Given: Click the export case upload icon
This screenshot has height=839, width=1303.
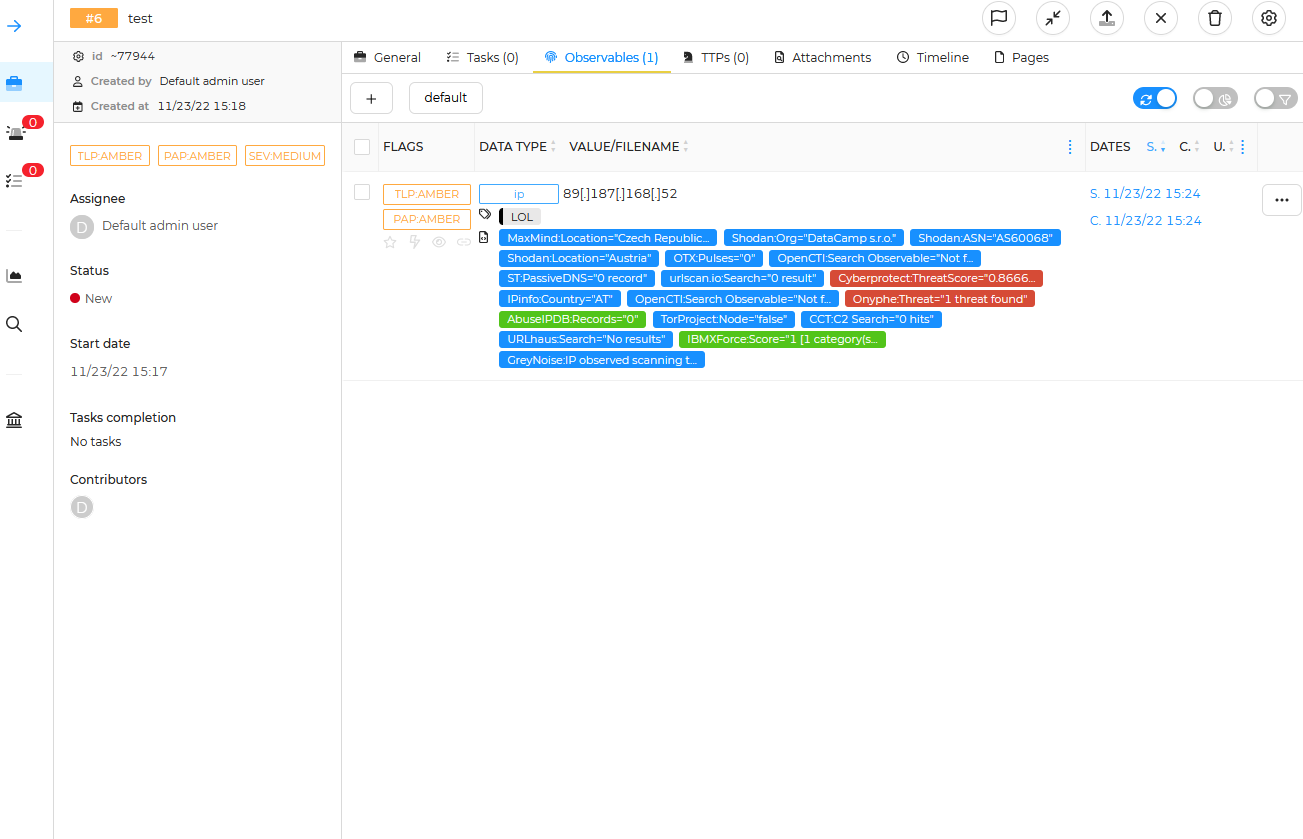Looking at the screenshot, I should [x=1107, y=18].
